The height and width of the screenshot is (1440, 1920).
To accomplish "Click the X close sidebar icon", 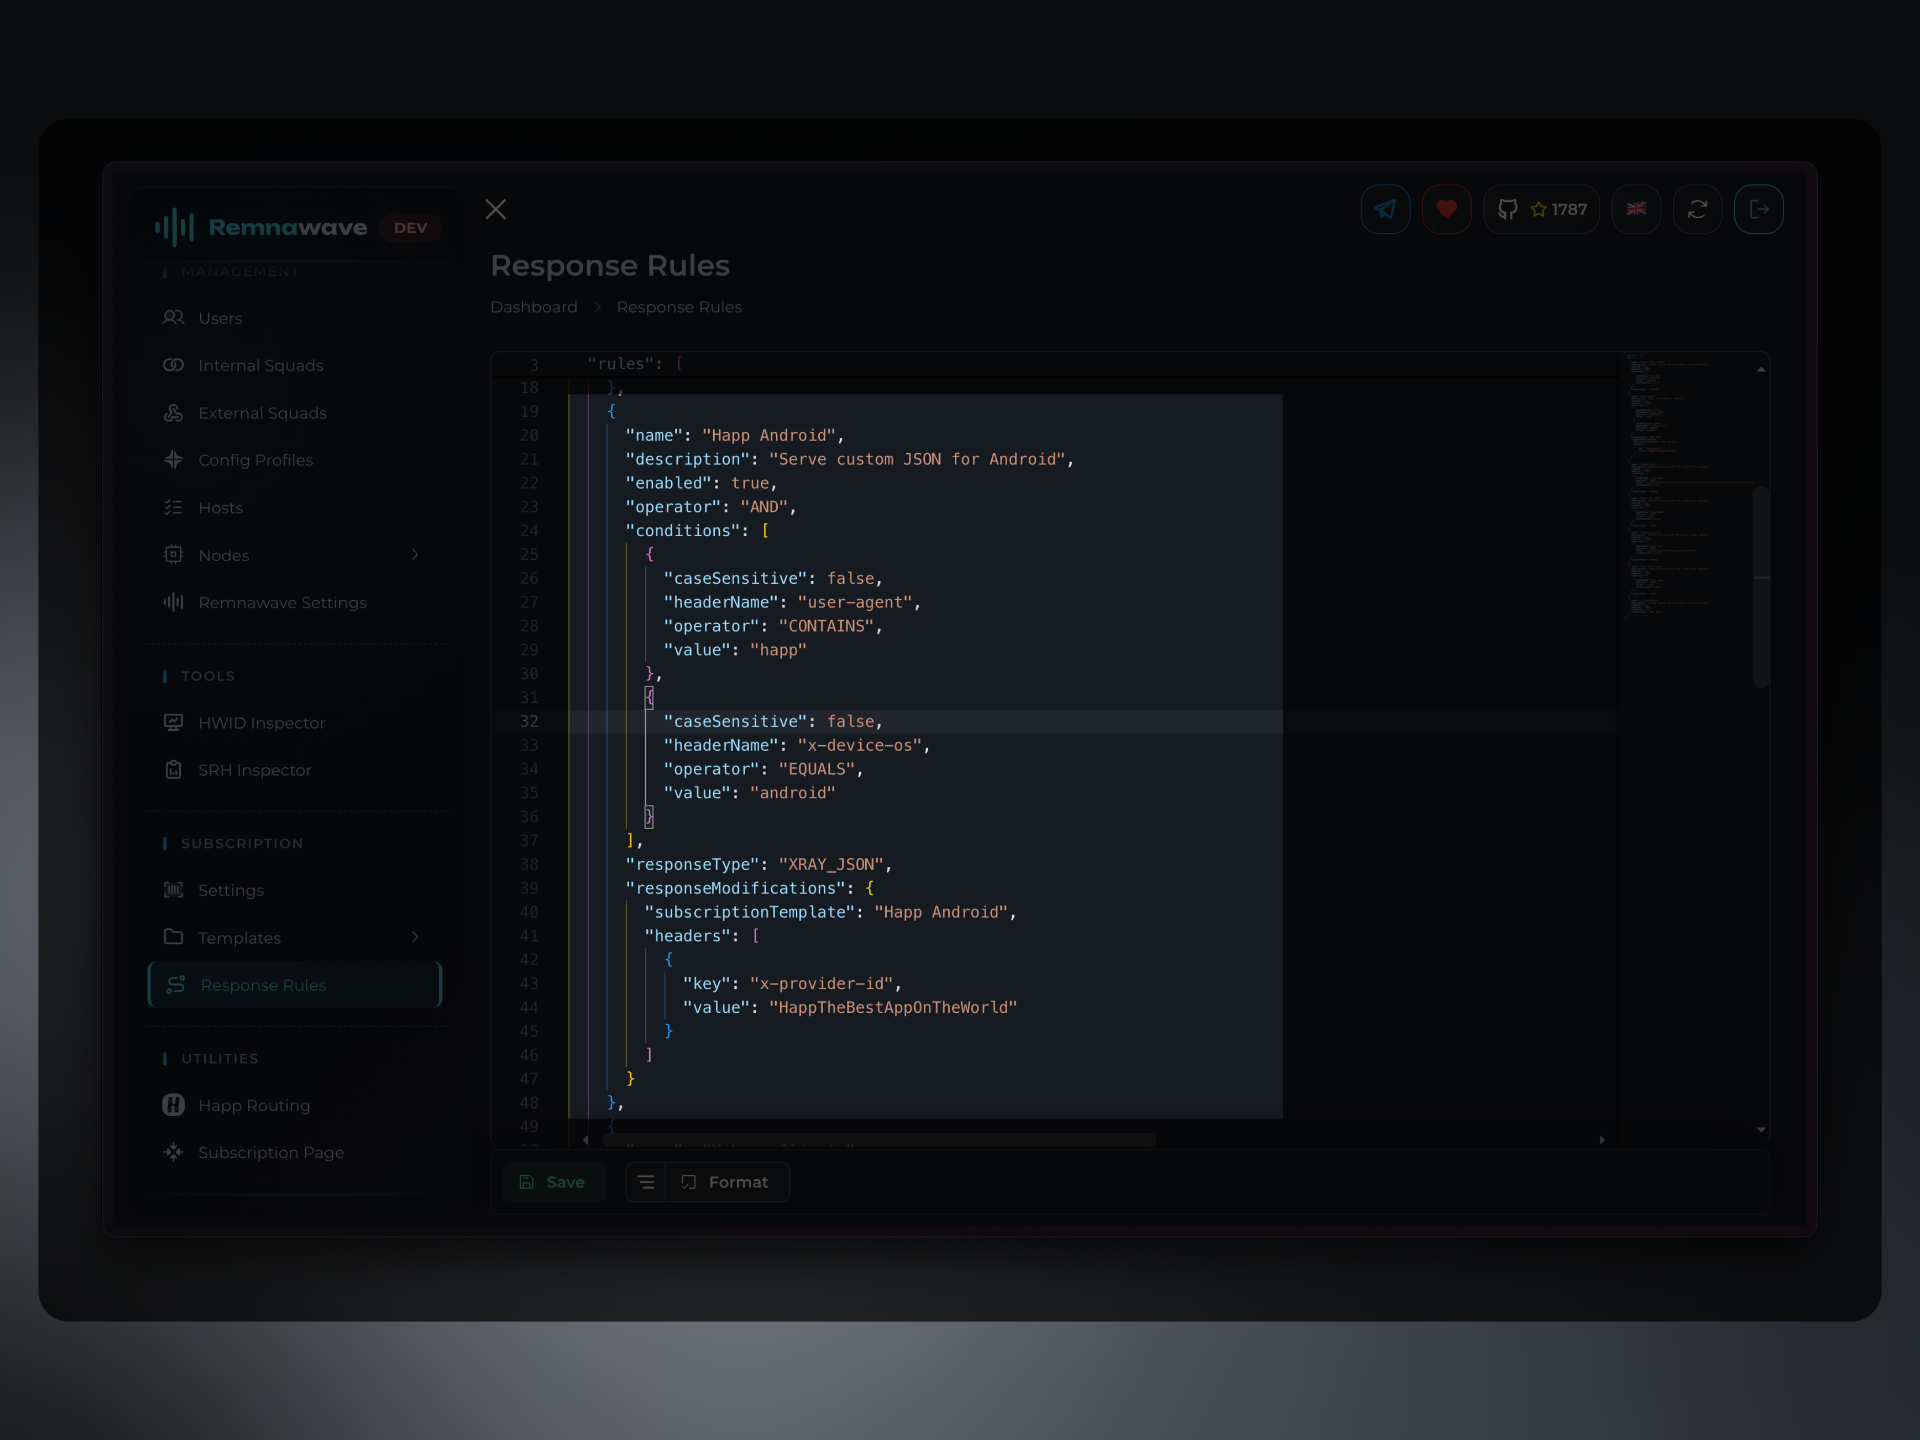I will tap(495, 209).
